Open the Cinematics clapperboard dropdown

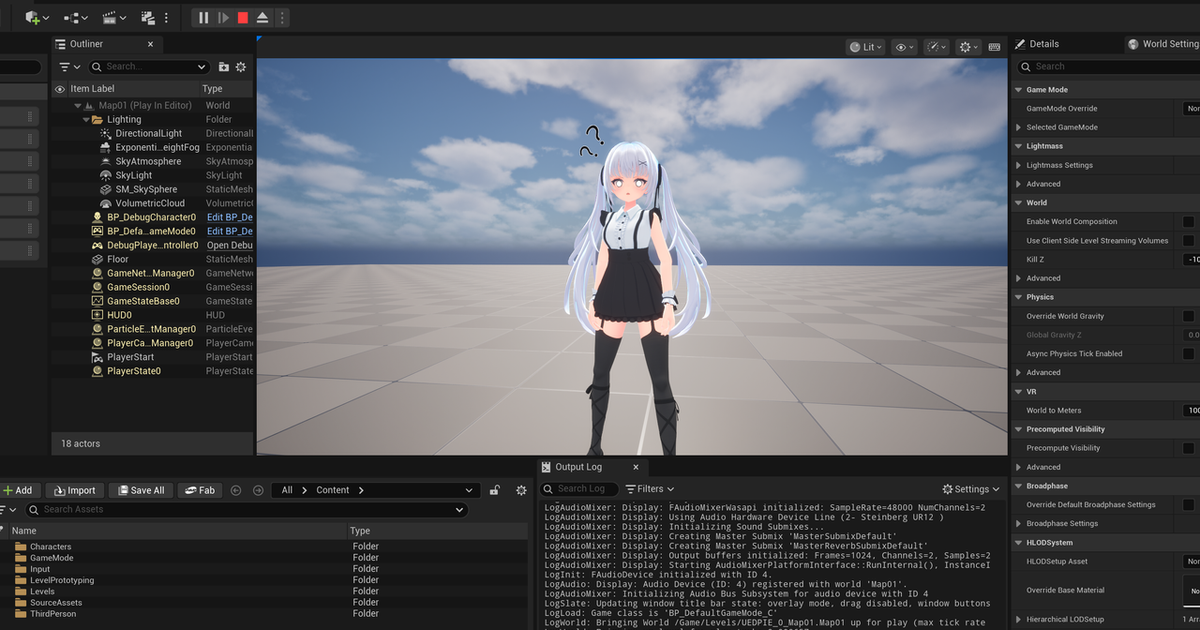(x=114, y=17)
